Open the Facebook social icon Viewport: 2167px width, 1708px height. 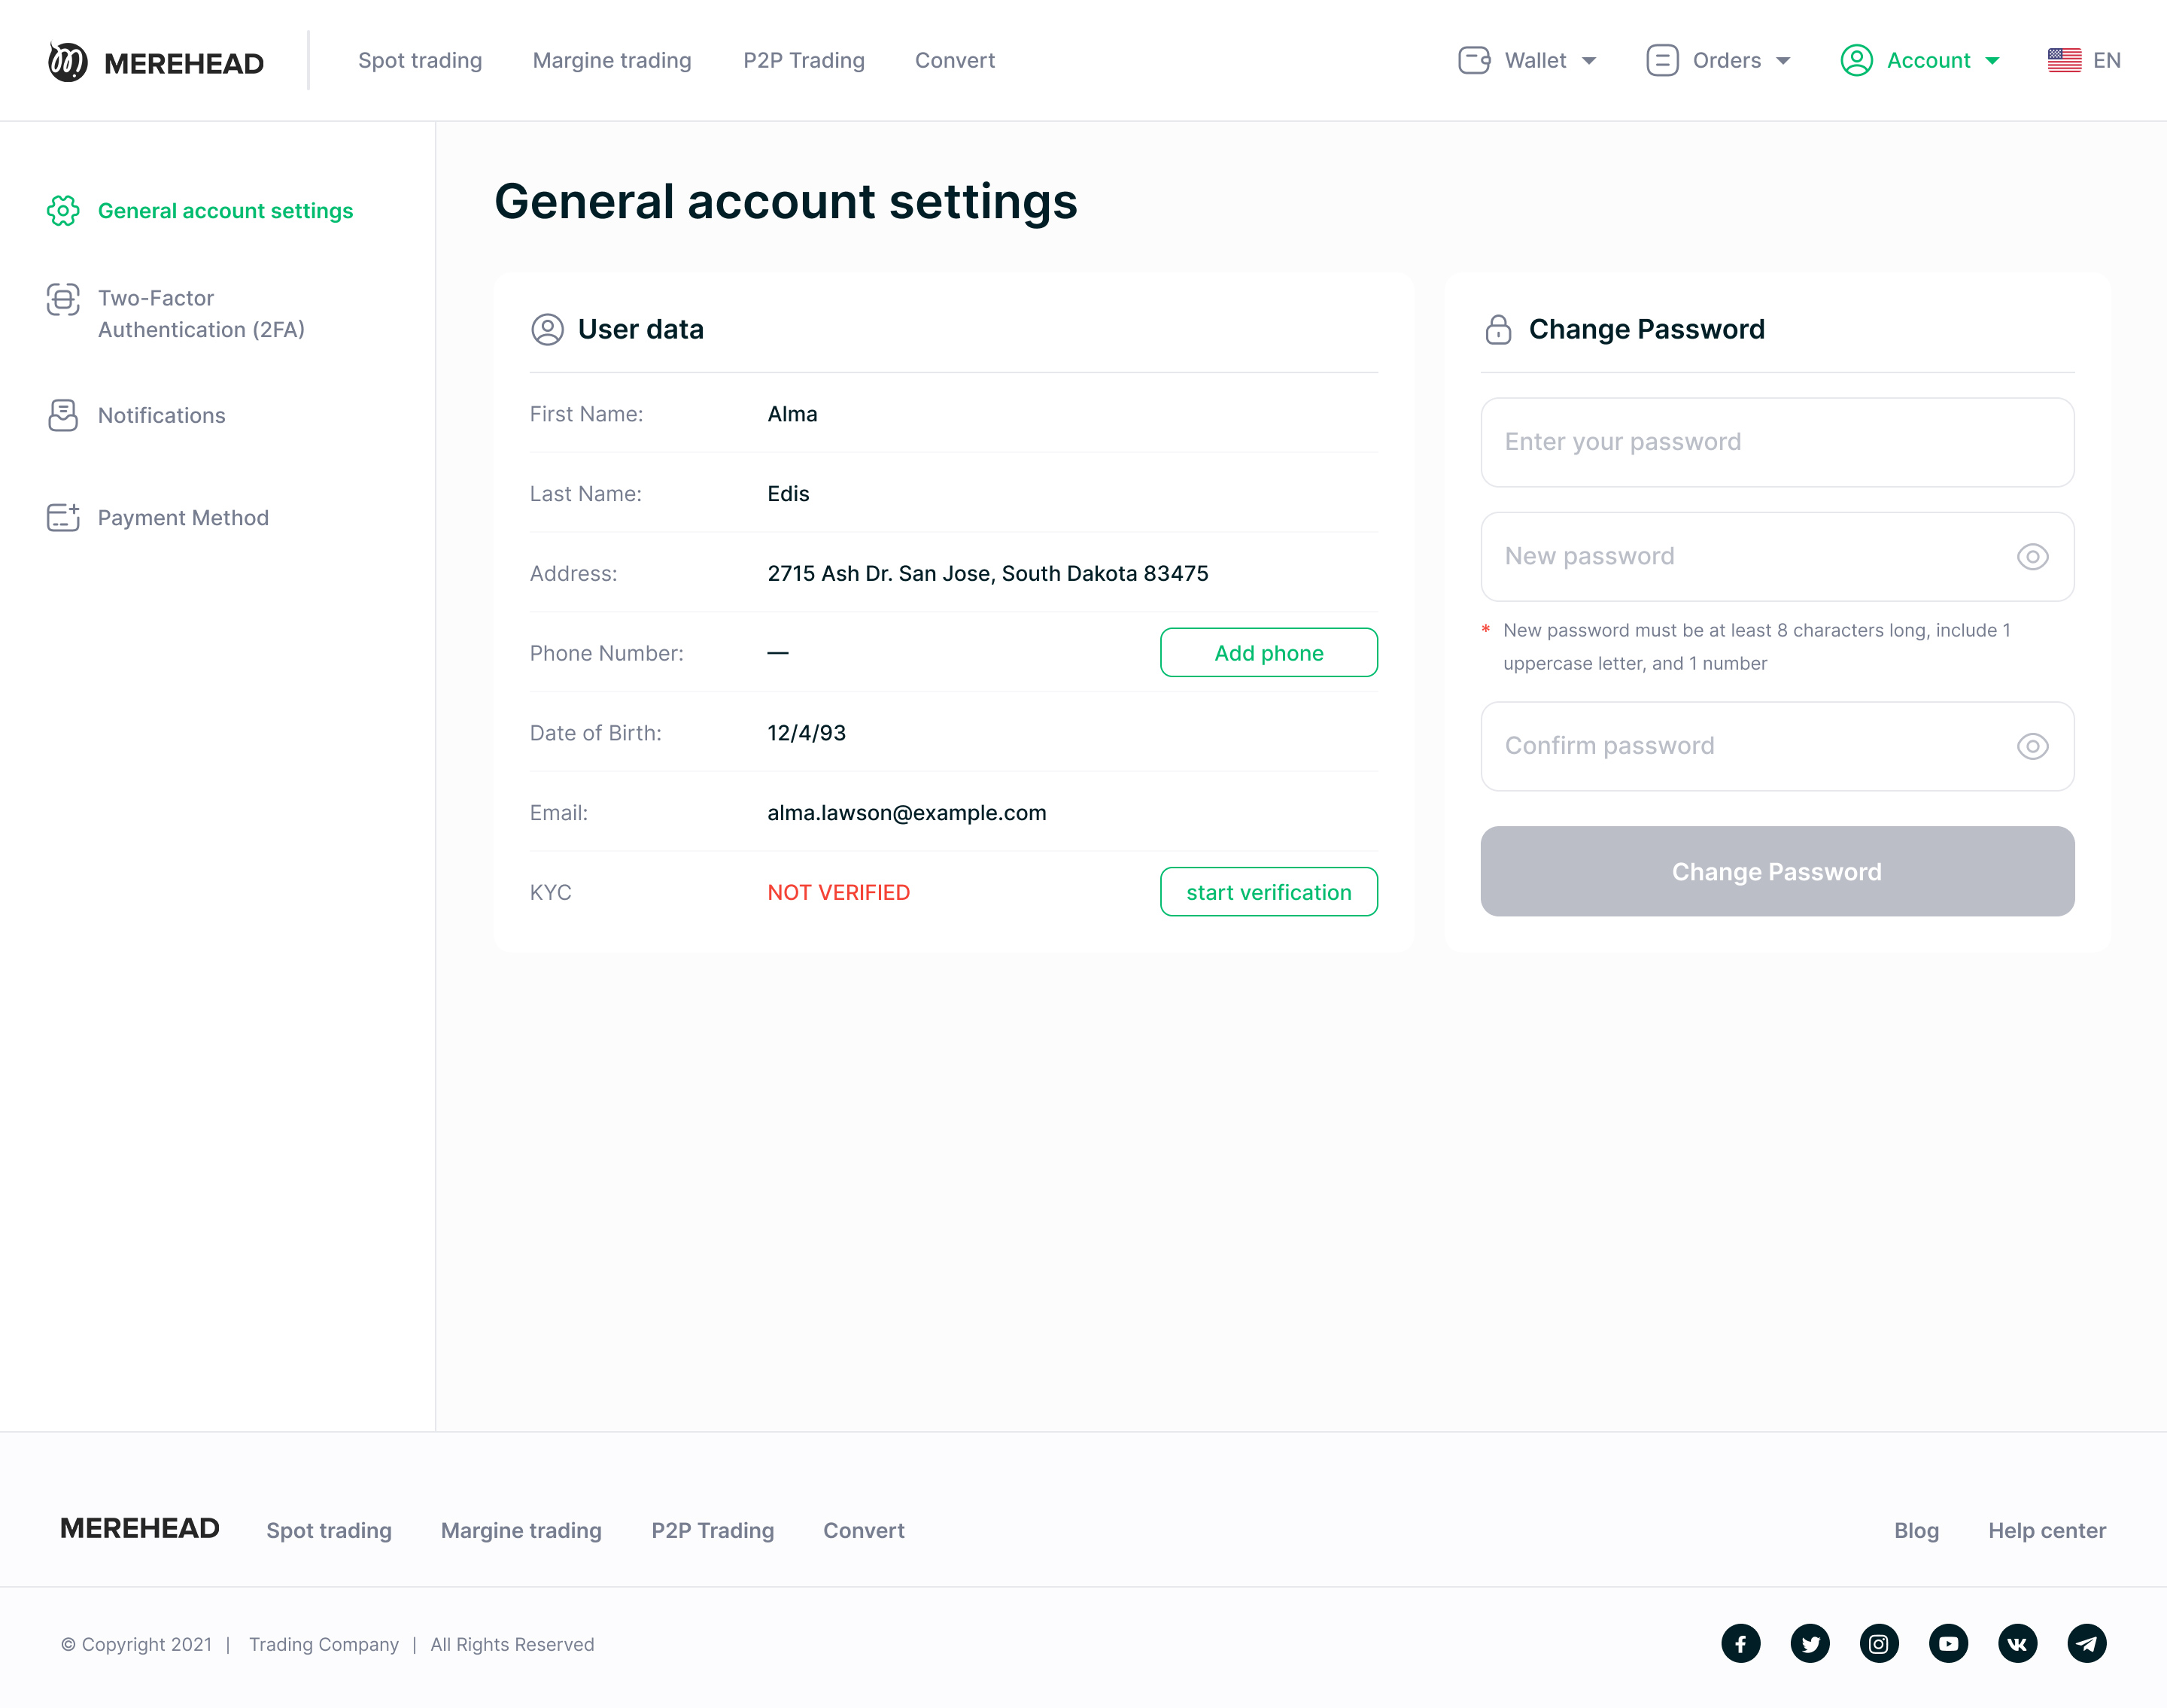1740,1643
